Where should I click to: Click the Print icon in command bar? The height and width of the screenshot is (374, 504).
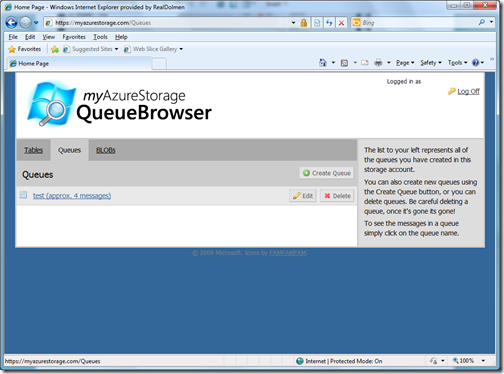point(378,63)
